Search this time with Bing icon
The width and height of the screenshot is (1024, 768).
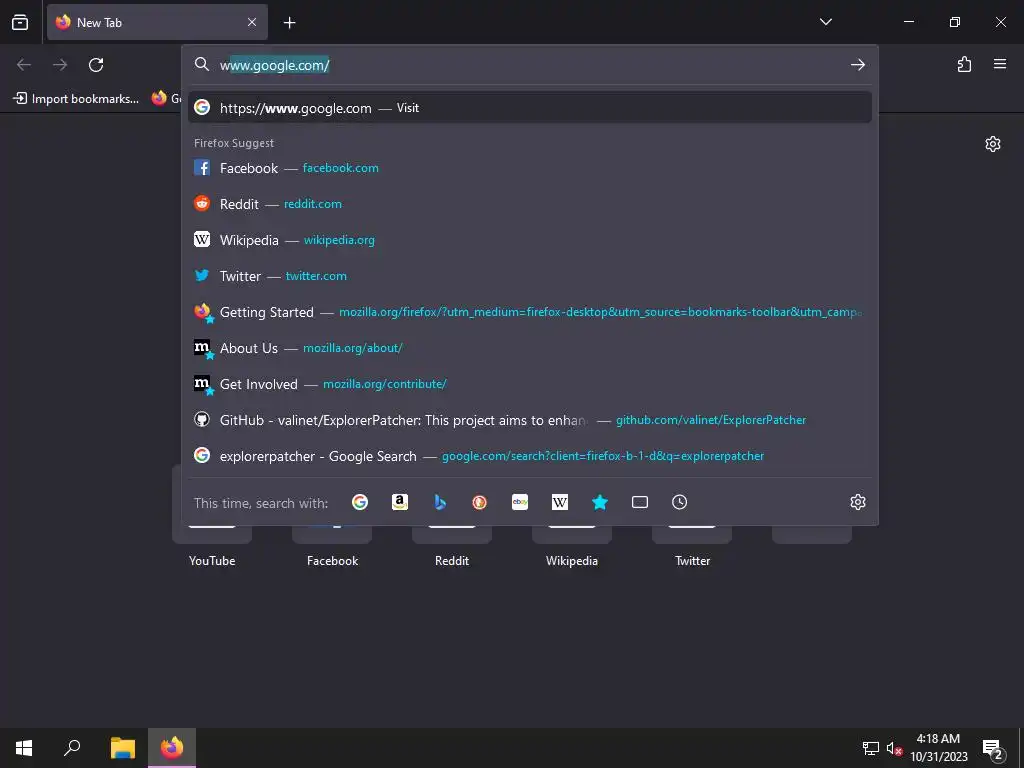click(440, 502)
